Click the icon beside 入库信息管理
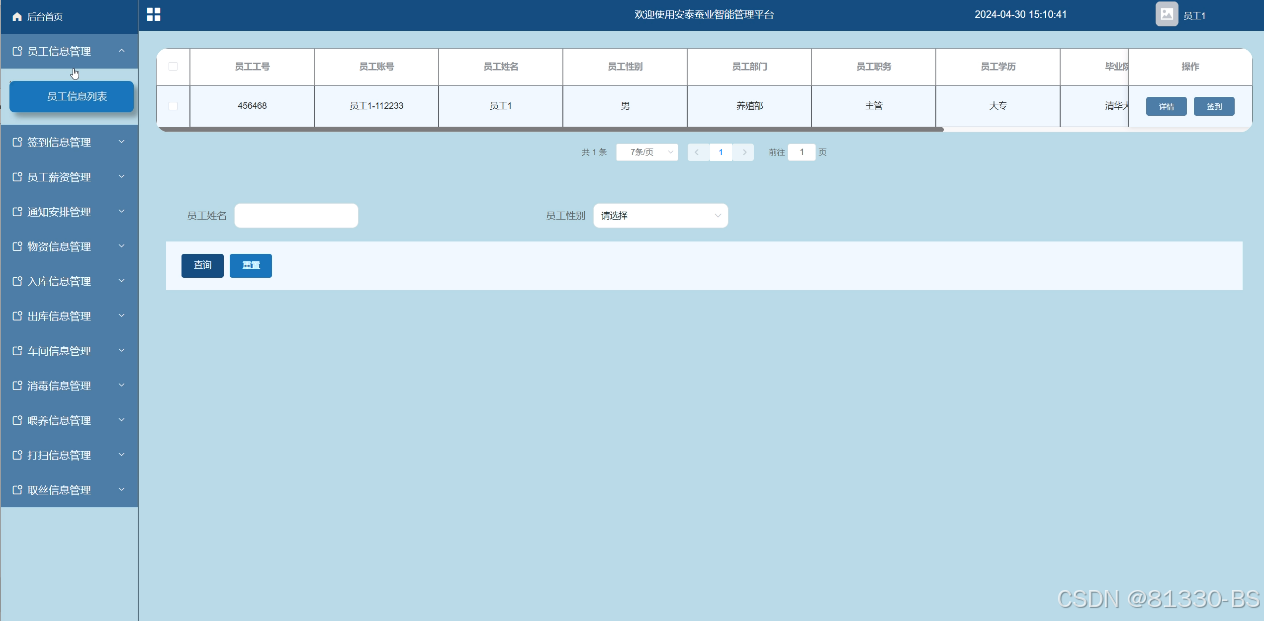The width and height of the screenshot is (1264, 621). pyautogui.click(x=17, y=281)
